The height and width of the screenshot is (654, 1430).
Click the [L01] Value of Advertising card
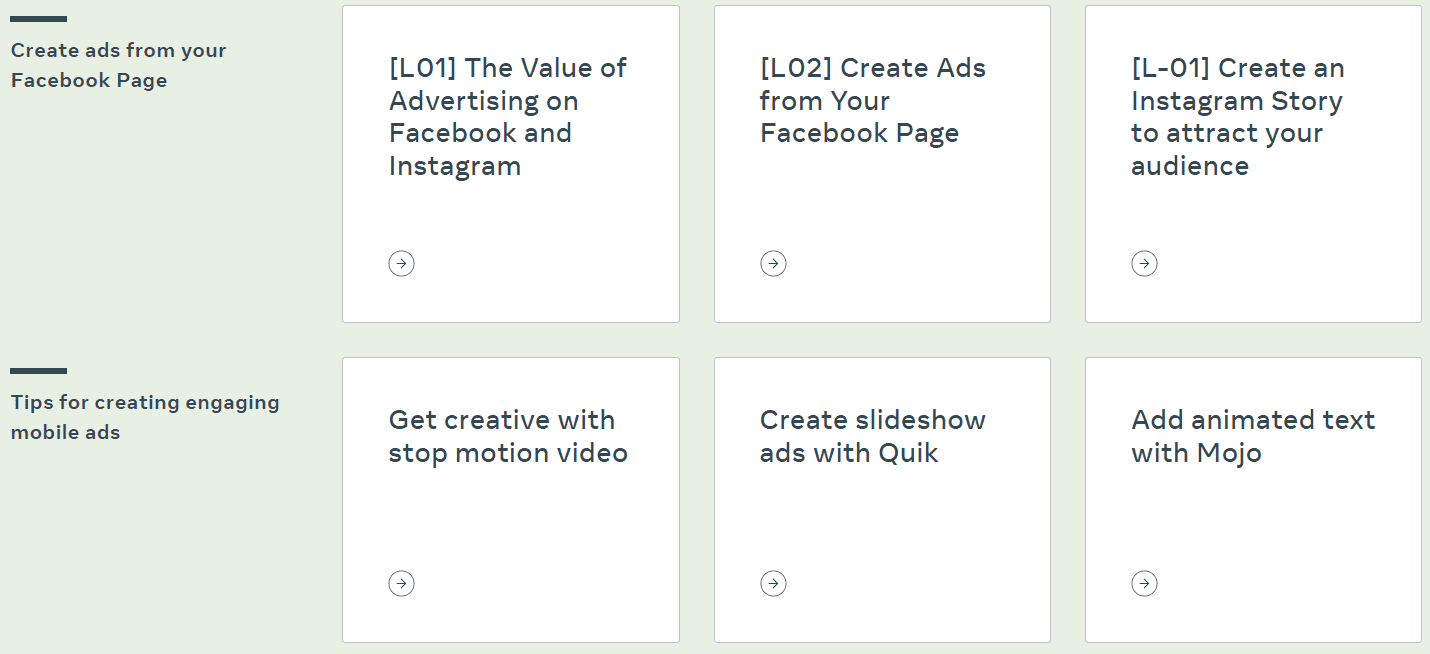click(510, 163)
